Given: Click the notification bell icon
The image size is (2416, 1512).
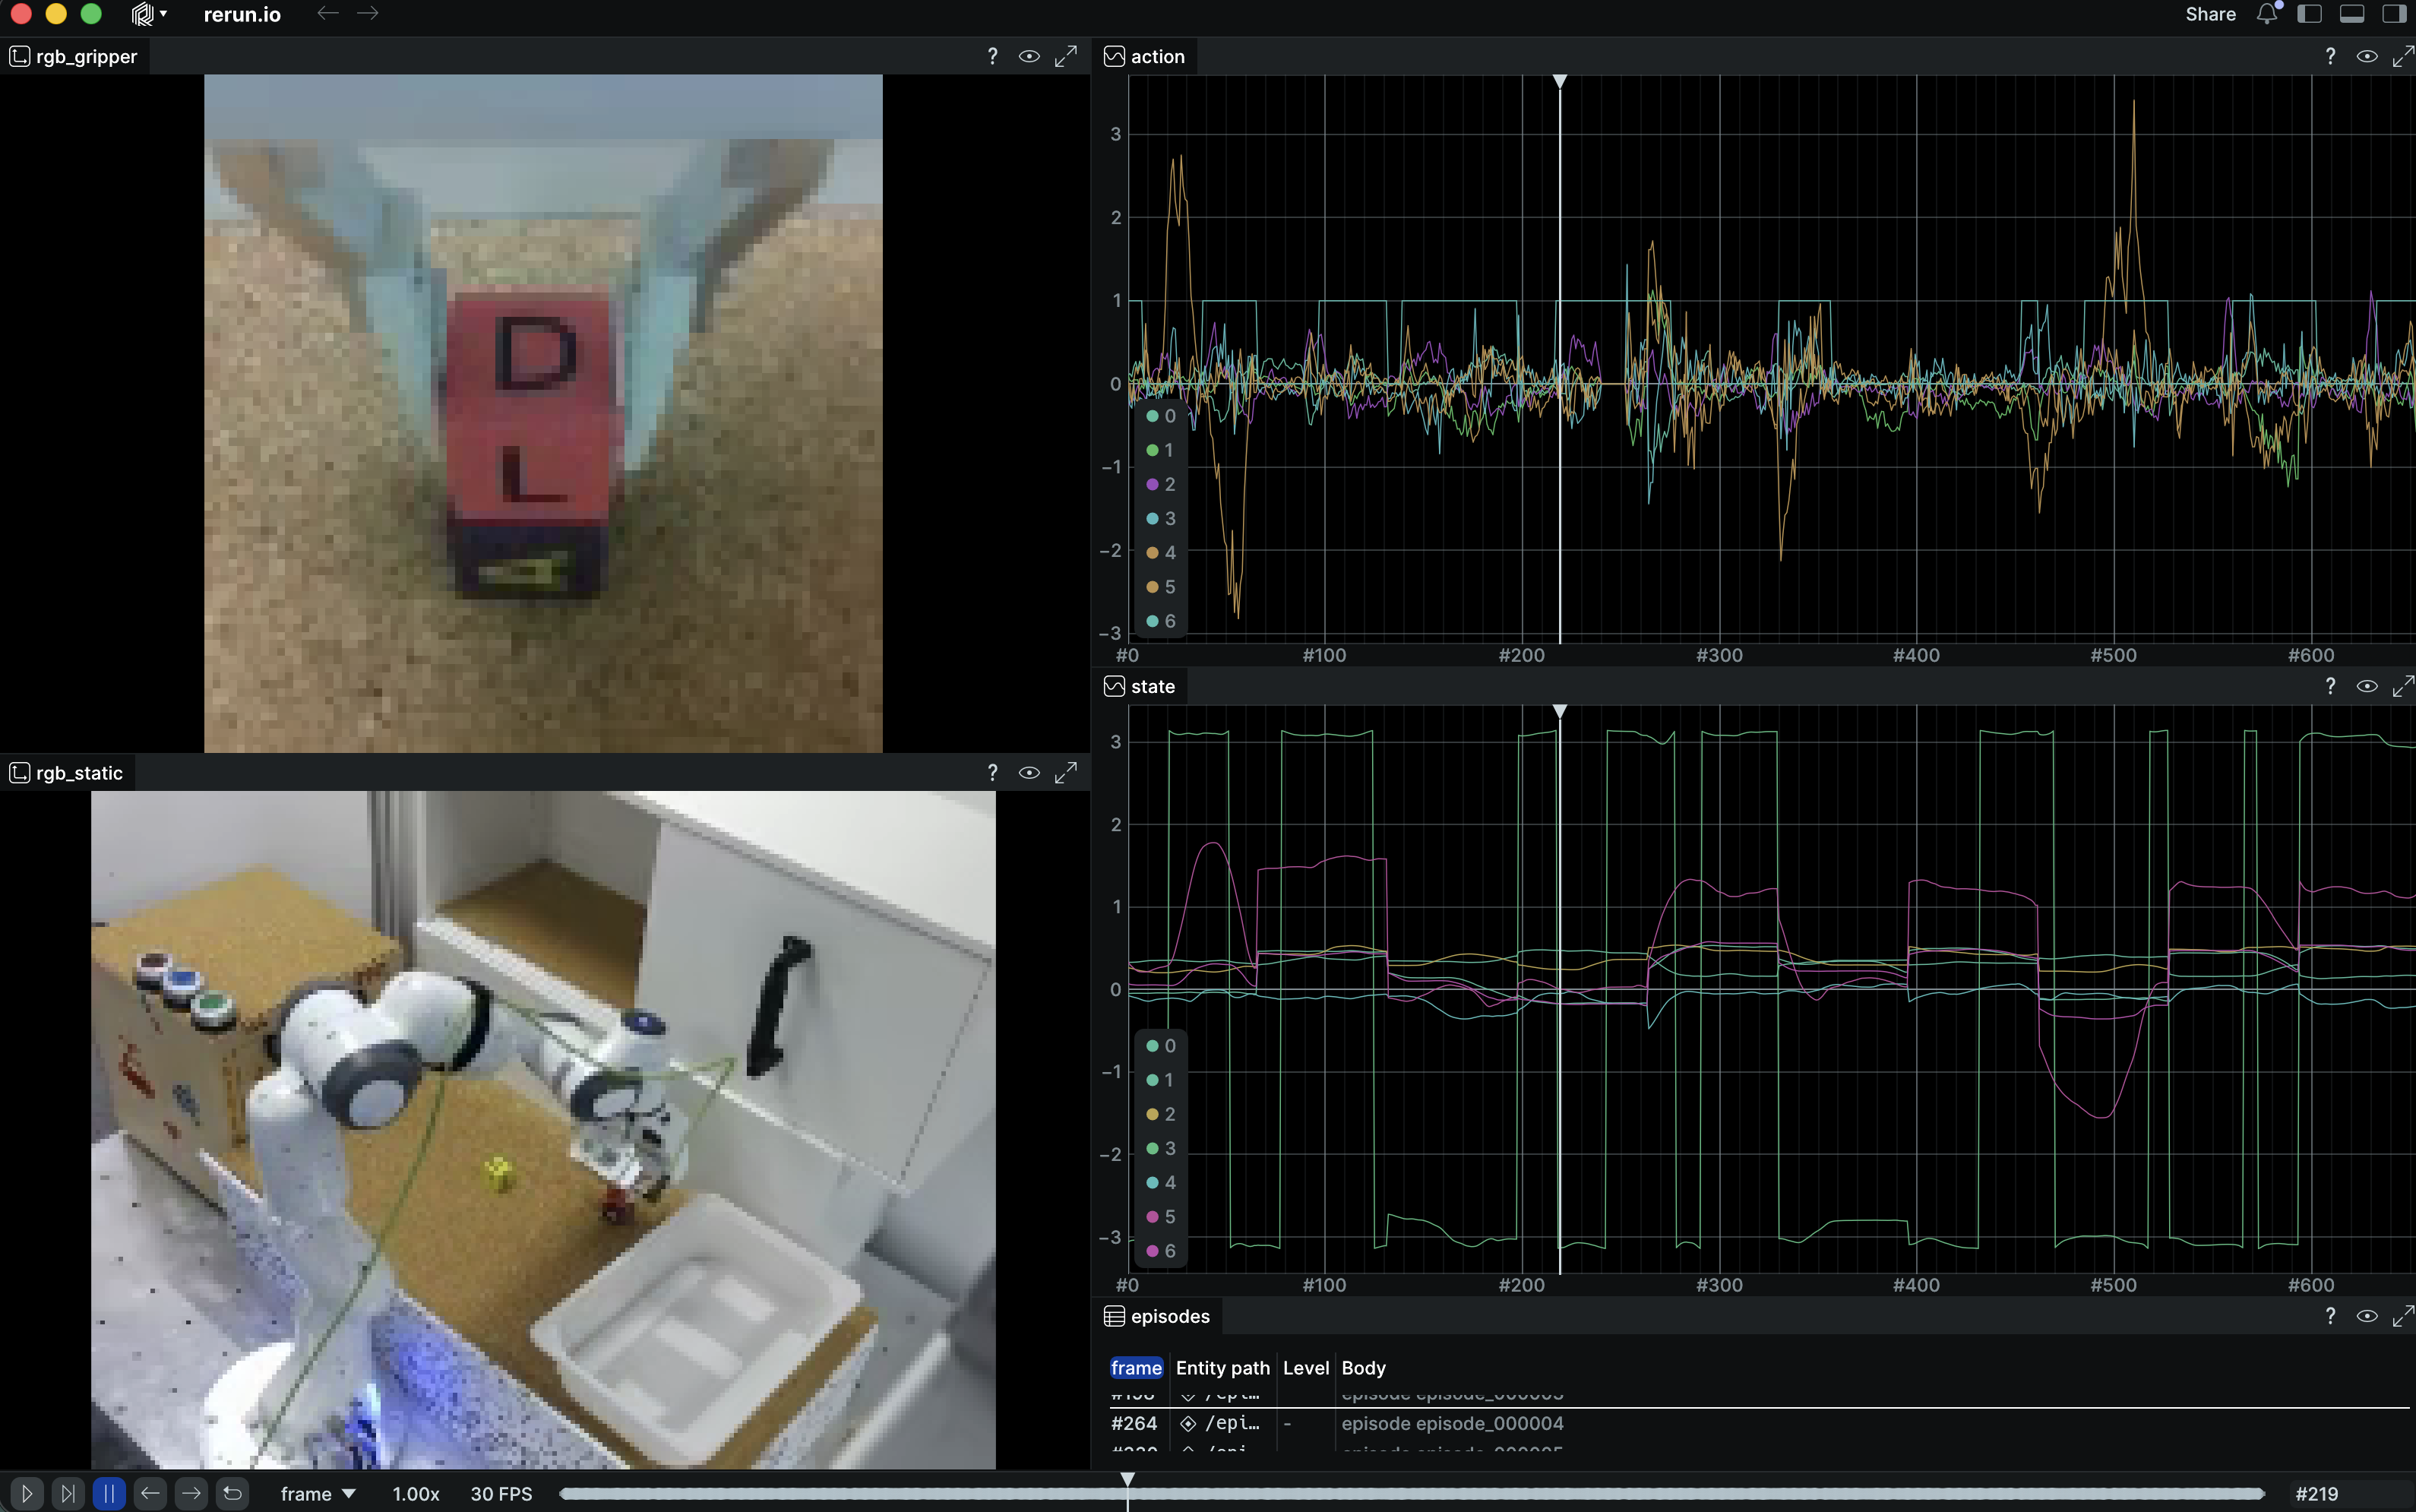Looking at the screenshot, I should pos(2265,14).
